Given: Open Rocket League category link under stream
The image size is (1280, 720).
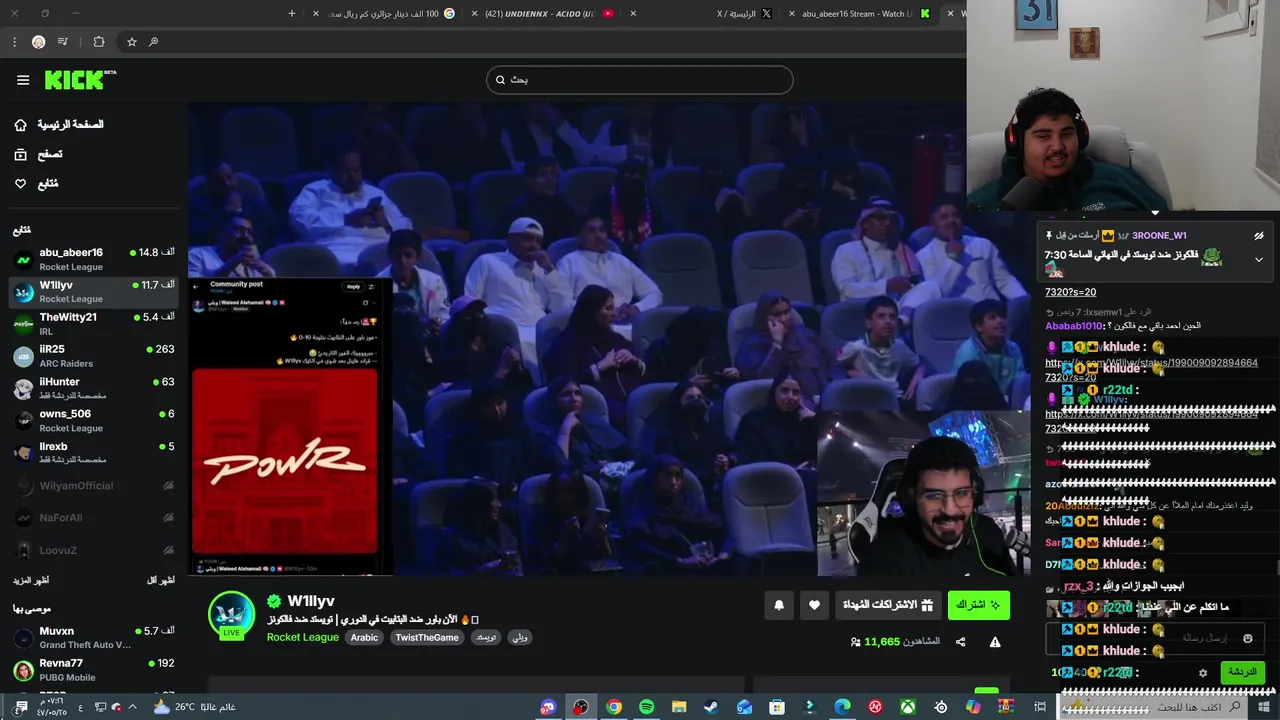Looking at the screenshot, I should (x=303, y=638).
